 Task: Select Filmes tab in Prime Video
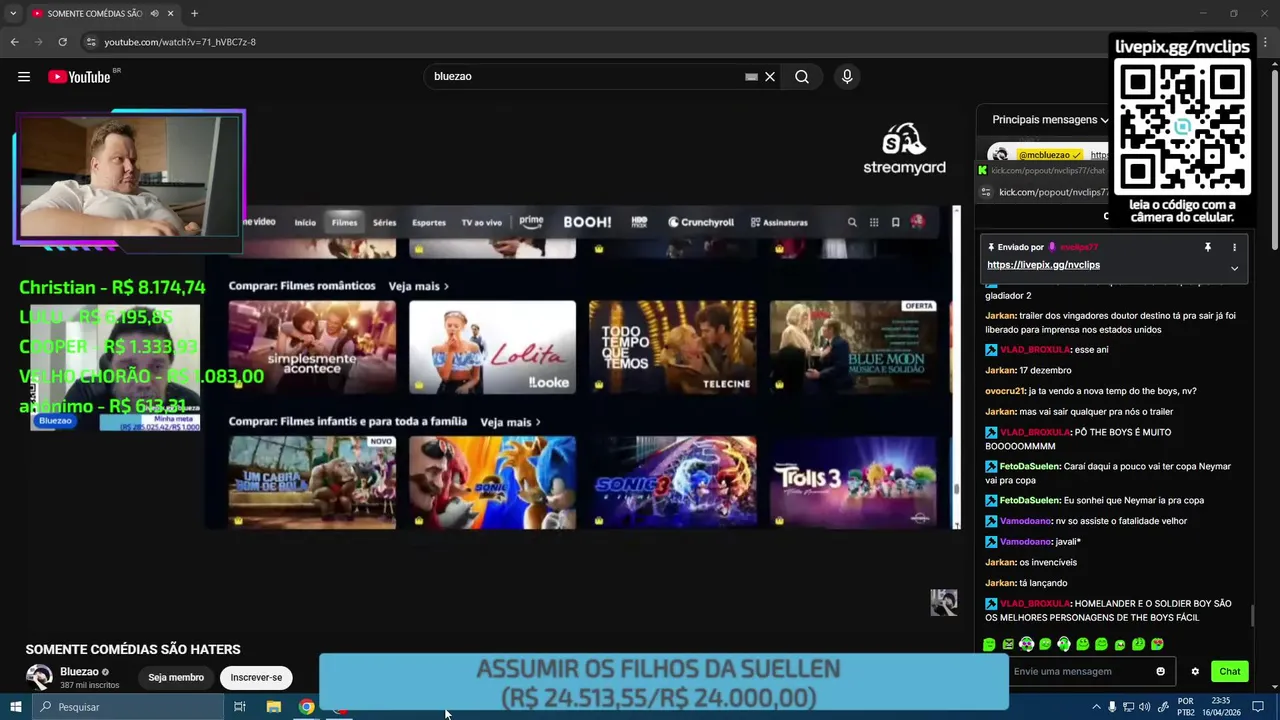pyautogui.click(x=344, y=222)
